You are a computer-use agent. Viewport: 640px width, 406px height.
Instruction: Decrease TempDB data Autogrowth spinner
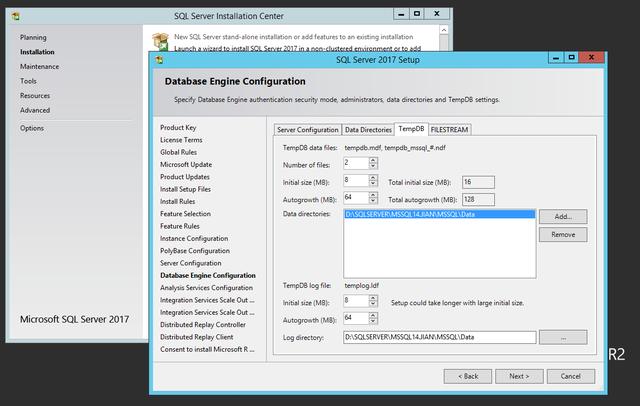point(373,201)
